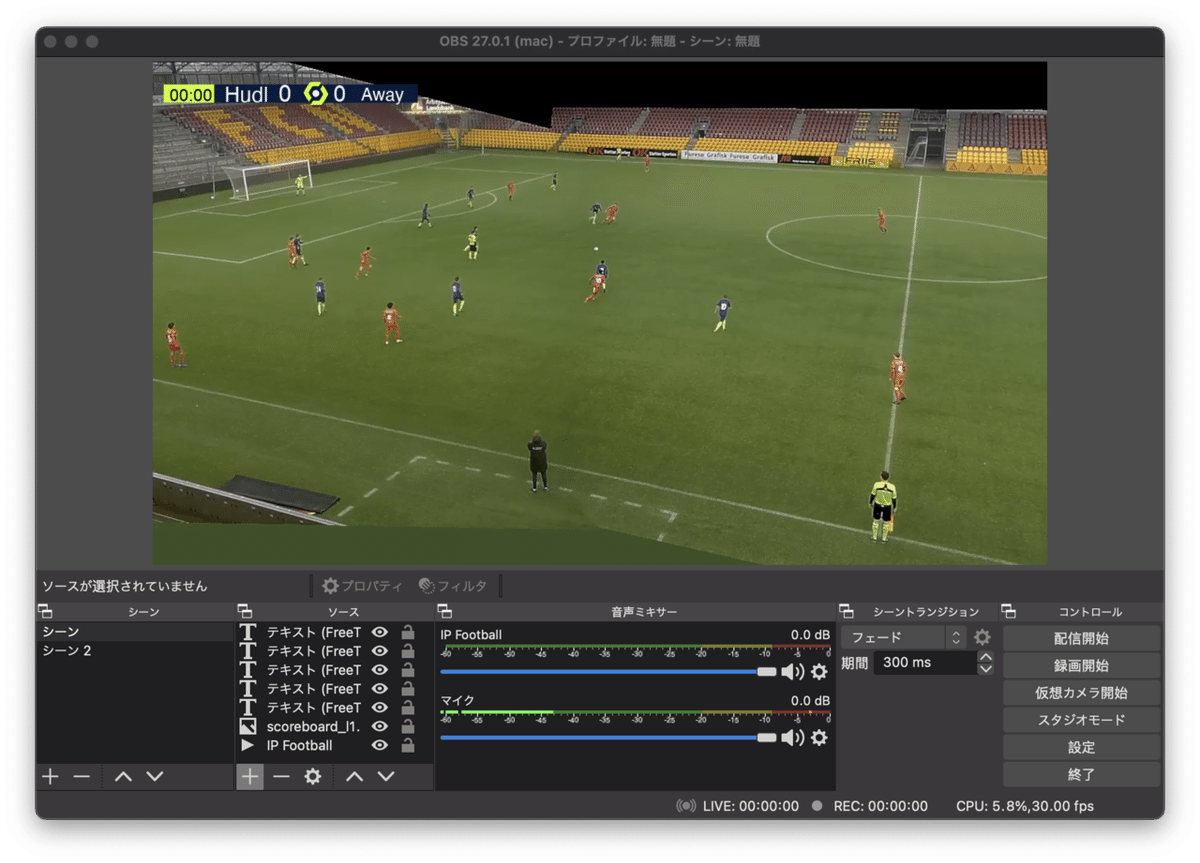This screenshot has height=863, width=1200.
Task: Click the ソースが選択されていません label
Action: [x=125, y=586]
